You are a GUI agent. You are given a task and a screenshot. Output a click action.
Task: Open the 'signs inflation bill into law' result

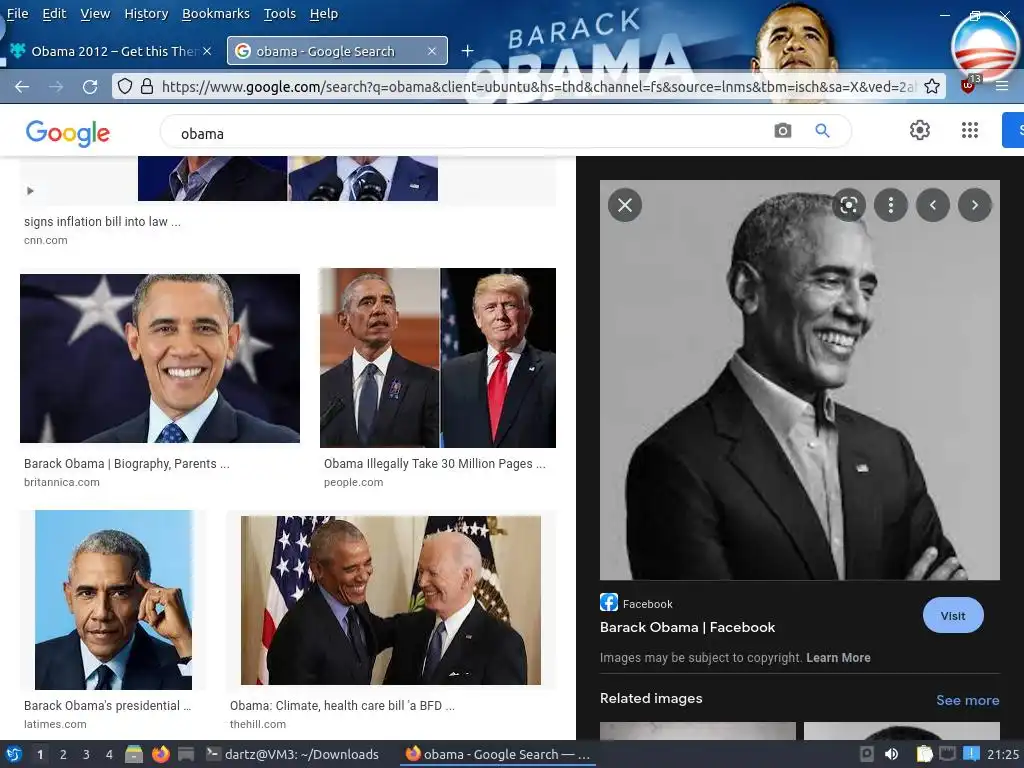103,222
